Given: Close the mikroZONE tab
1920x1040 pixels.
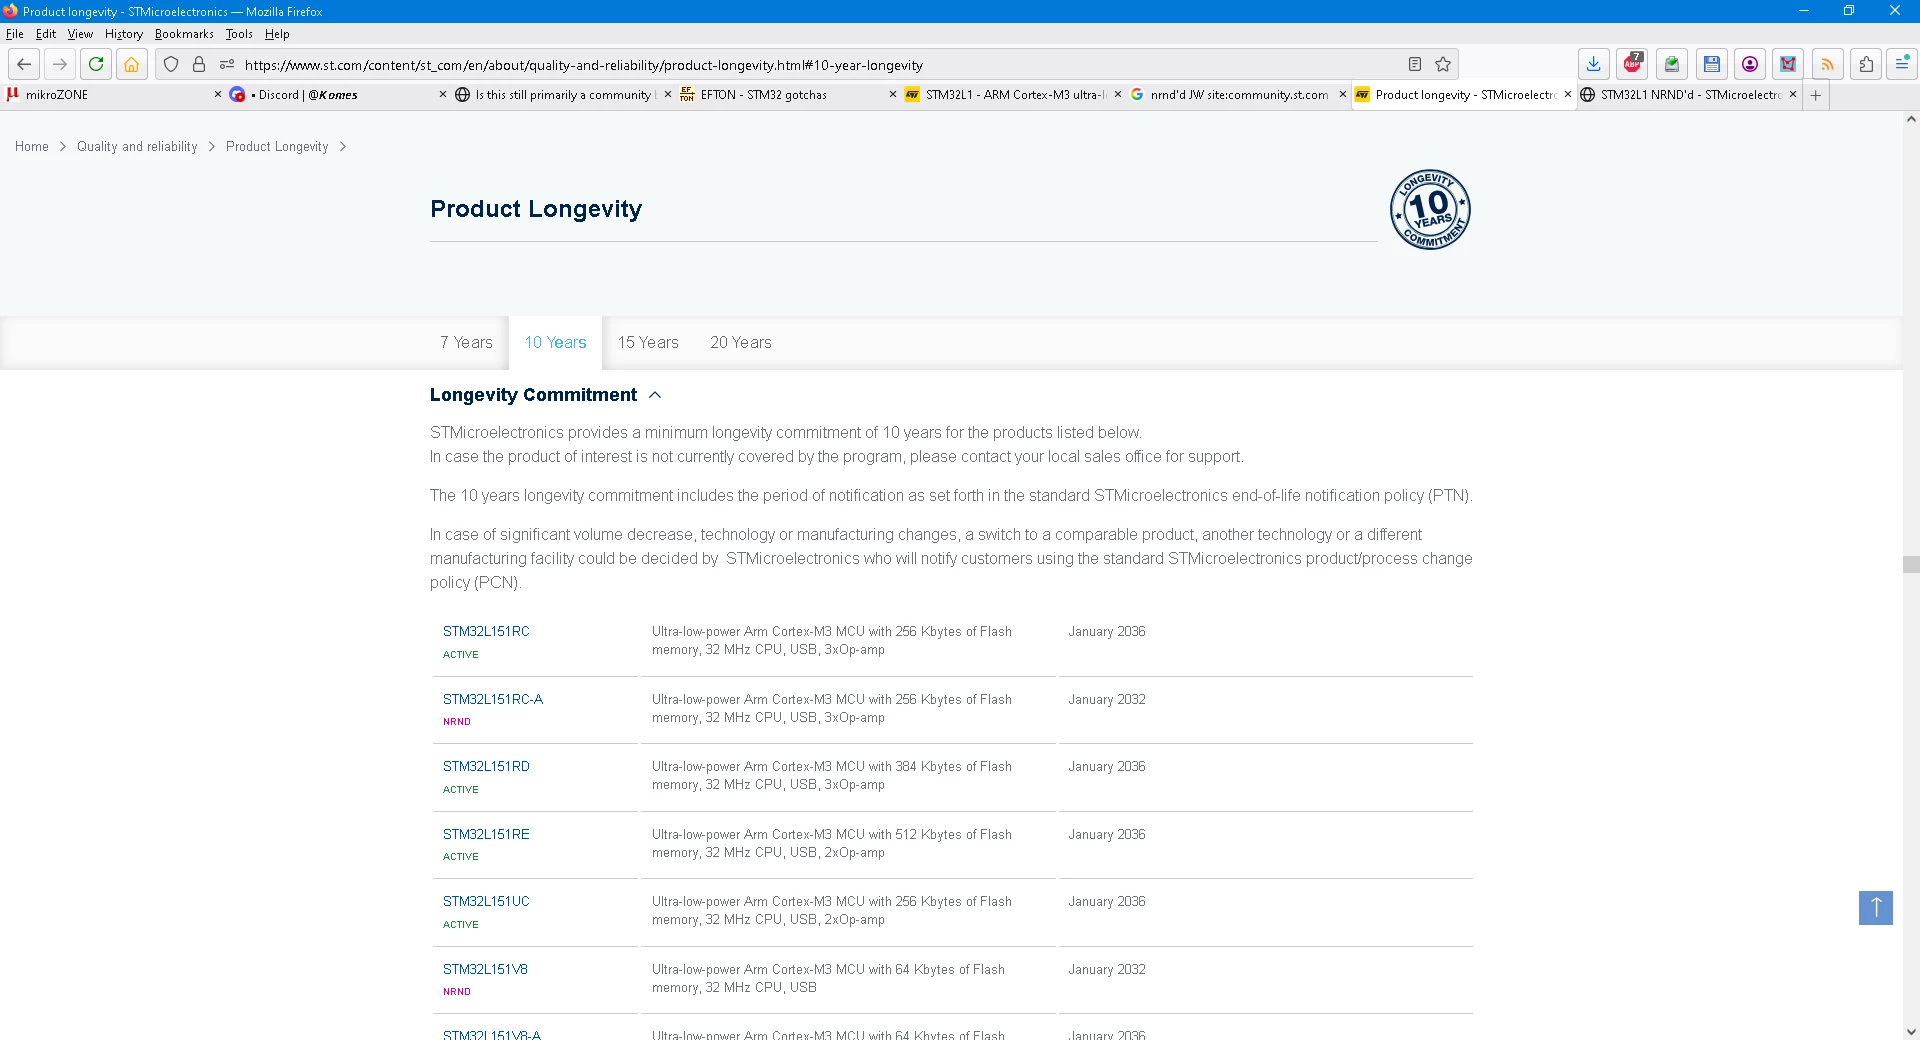Looking at the screenshot, I should tap(218, 94).
